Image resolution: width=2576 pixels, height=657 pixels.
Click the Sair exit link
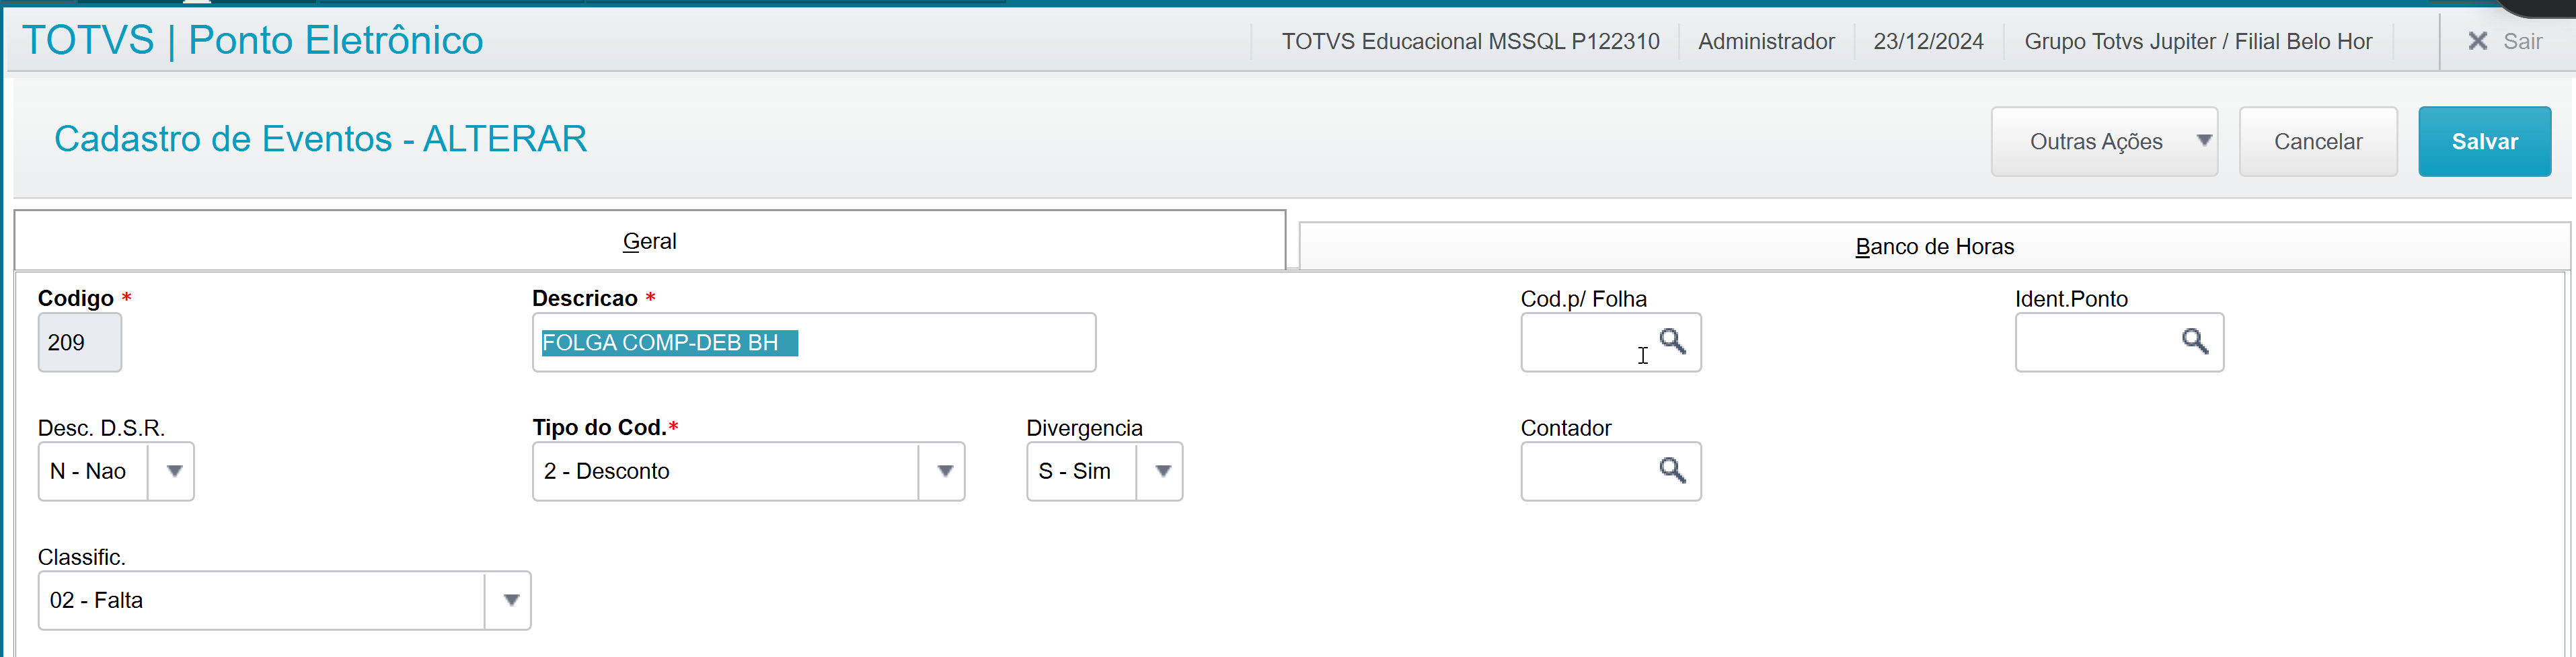click(x=2522, y=41)
